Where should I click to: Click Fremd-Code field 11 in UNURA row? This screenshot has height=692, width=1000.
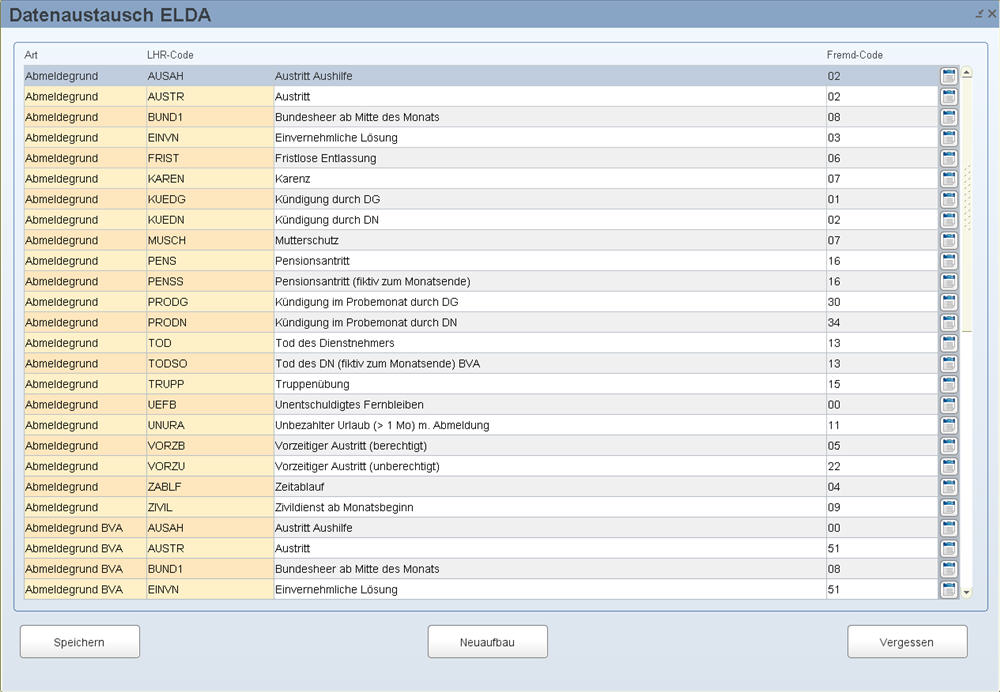(x=882, y=425)
